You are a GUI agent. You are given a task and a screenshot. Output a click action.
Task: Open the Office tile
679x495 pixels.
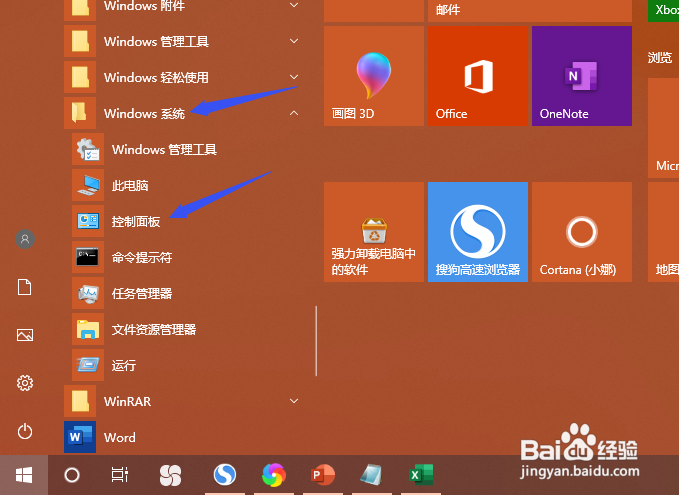point(478,76)
